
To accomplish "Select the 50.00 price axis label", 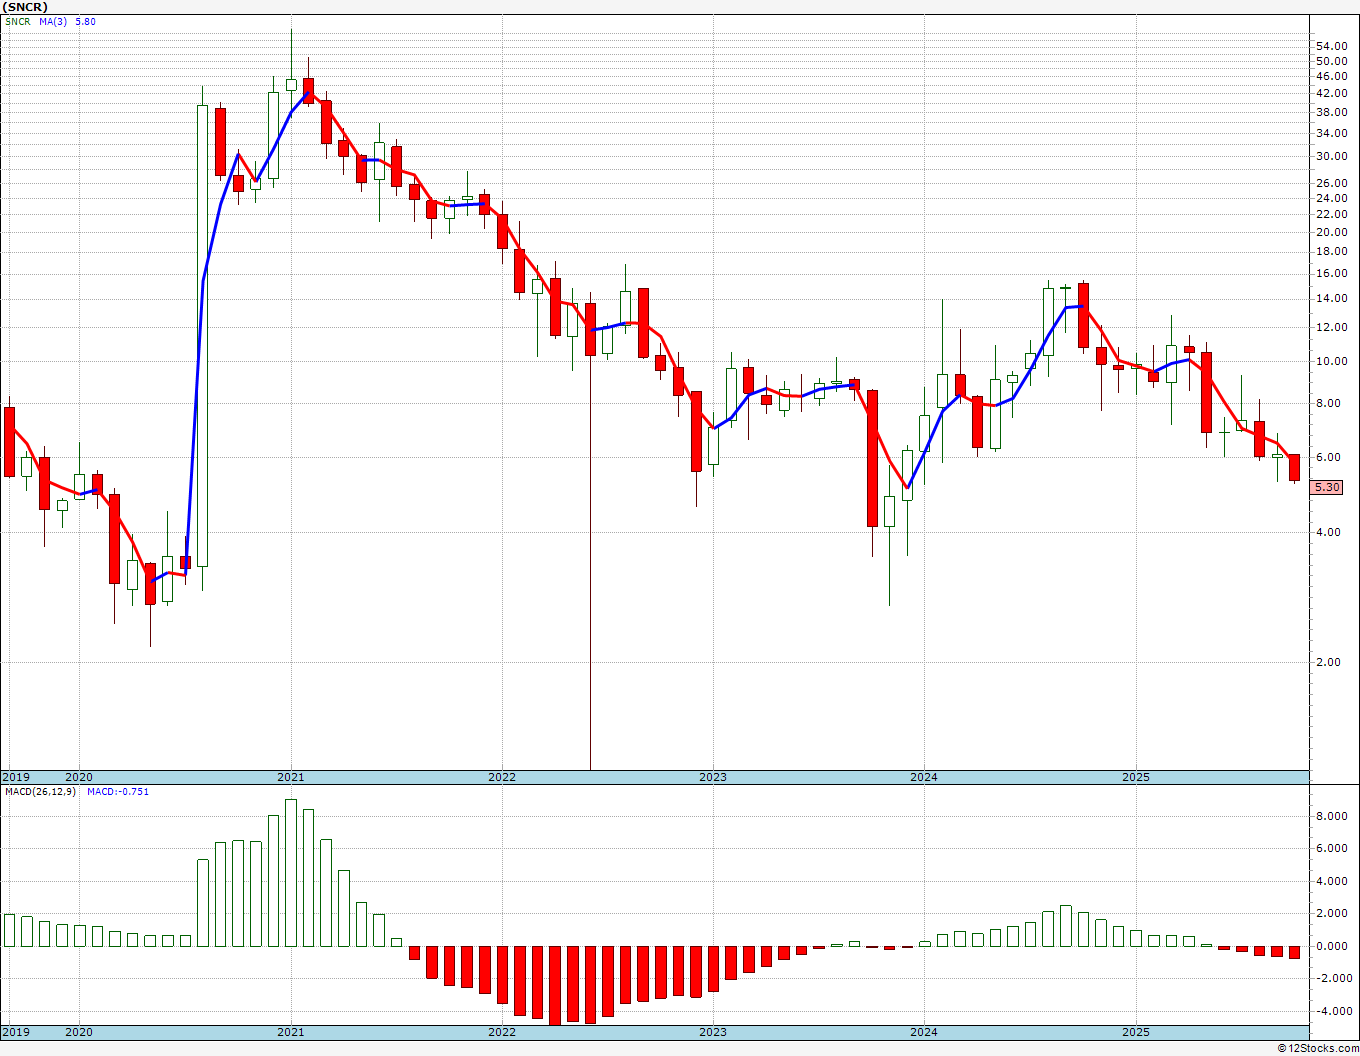I will tap(1331, 61).
